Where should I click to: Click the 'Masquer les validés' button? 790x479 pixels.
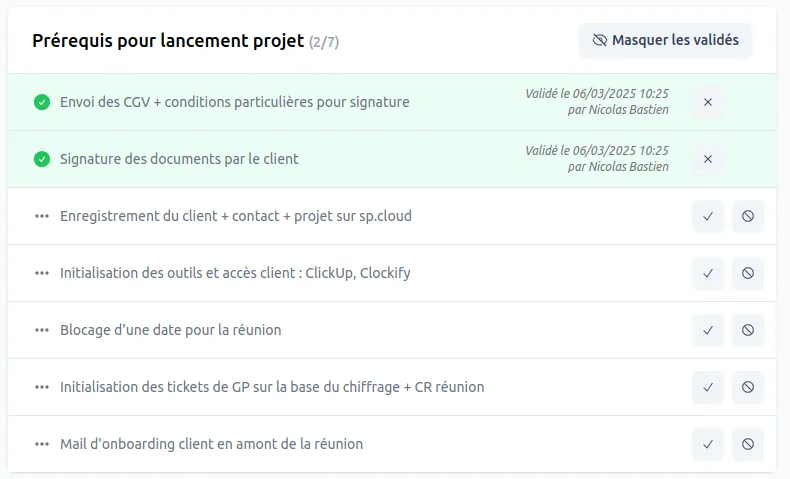point(665,40)
